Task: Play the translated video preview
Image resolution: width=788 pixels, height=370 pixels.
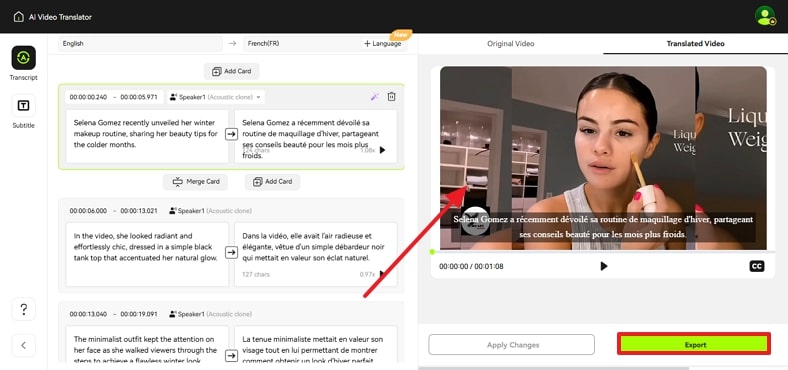Action: pos(604,266)
